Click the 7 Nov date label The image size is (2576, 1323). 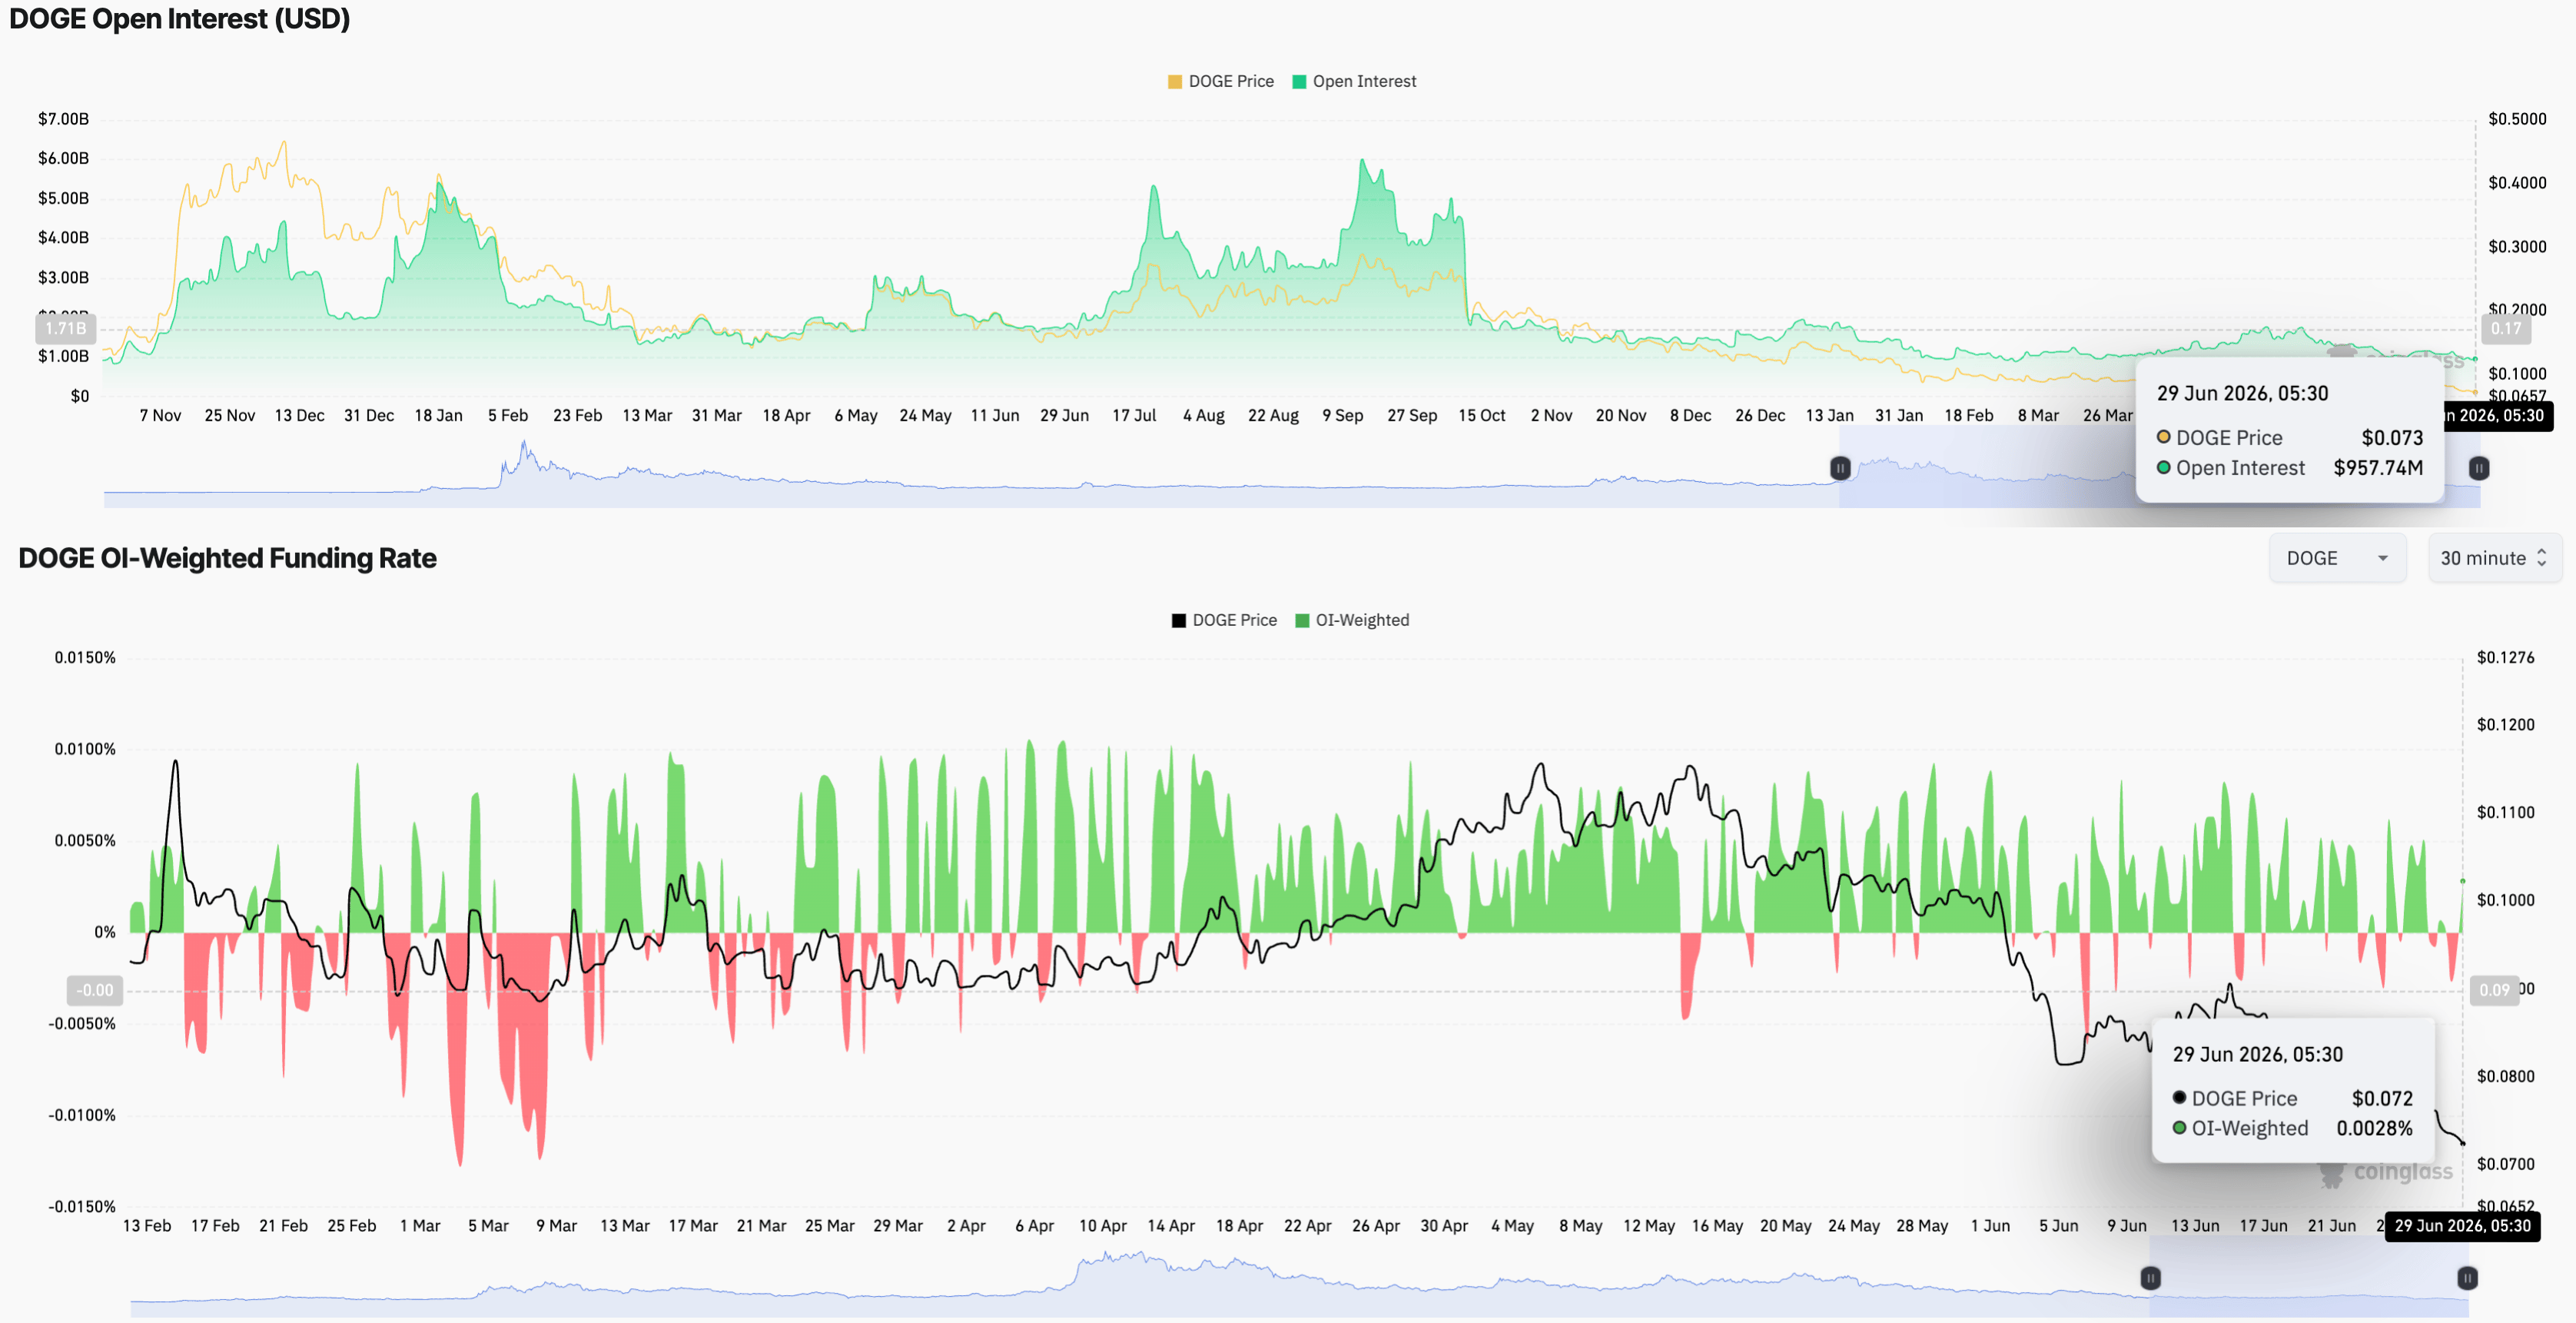pos(160,416)
